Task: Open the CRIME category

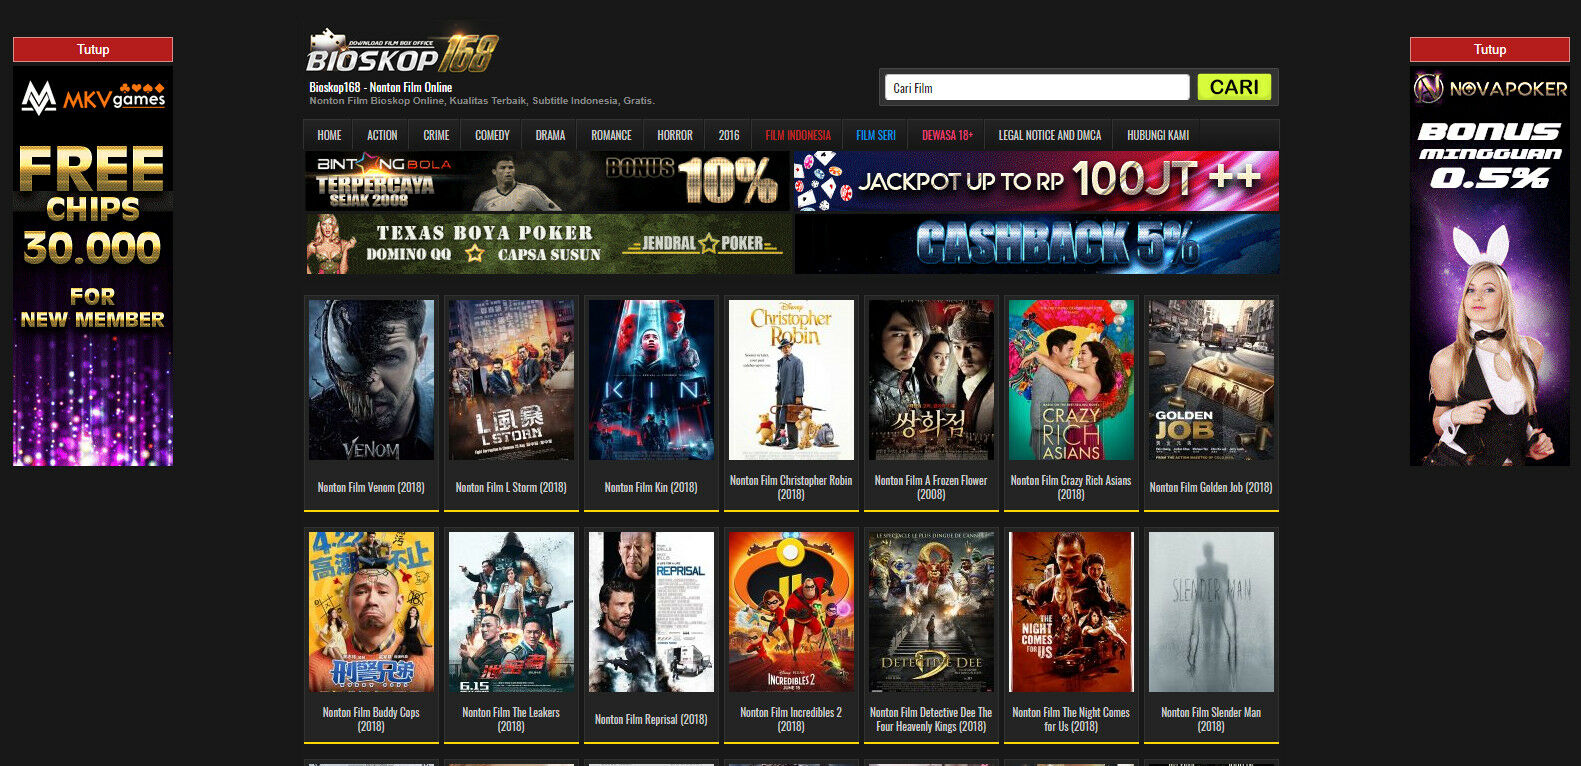Action: pos(436,135)
